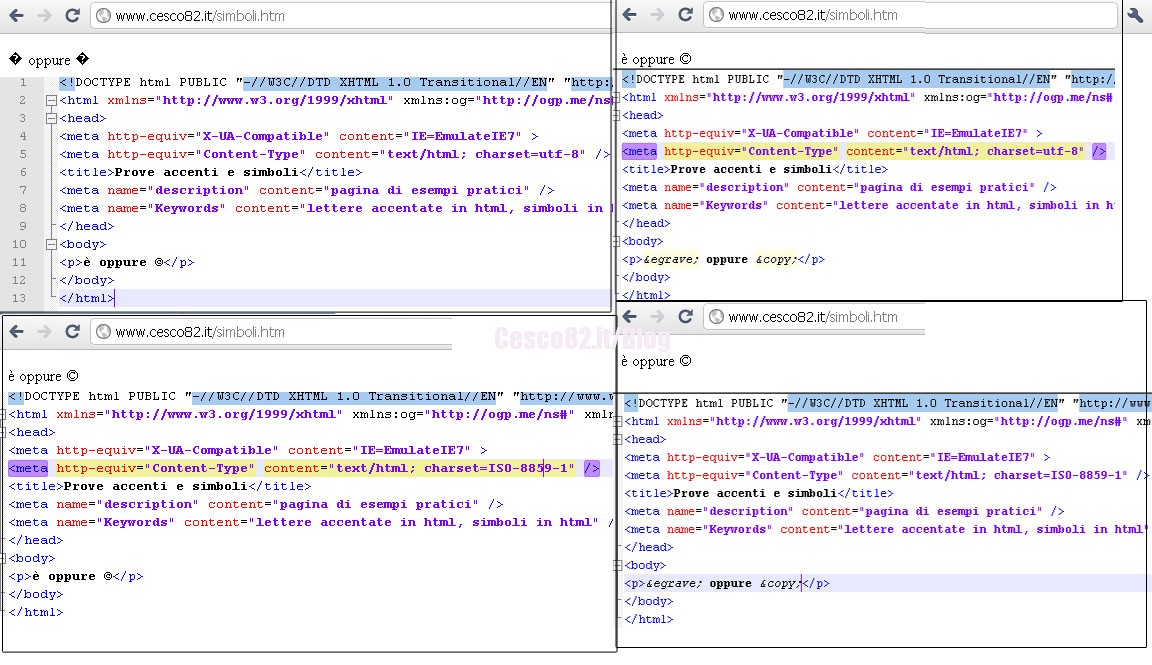
Task: Toggle head fold marker in bottom-right code editor
Action: [618, 439]
